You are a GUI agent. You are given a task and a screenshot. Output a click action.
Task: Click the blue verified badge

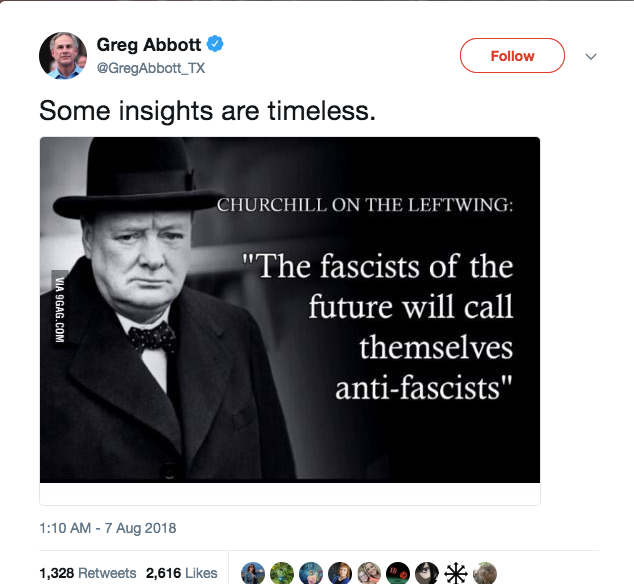(214, 44)
